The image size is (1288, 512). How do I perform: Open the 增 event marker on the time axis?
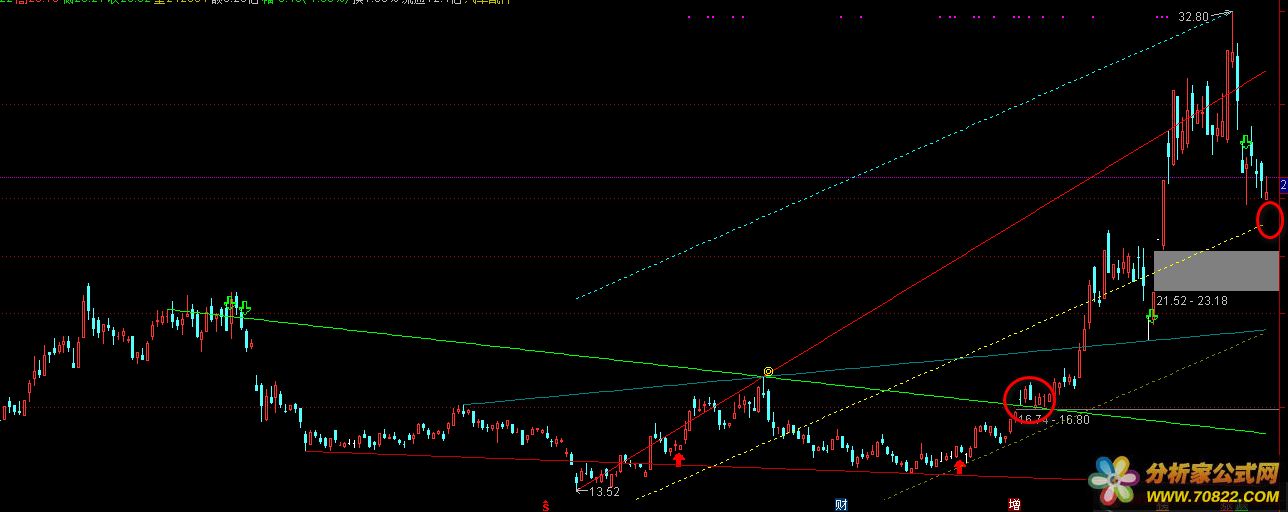point(1015,505)
